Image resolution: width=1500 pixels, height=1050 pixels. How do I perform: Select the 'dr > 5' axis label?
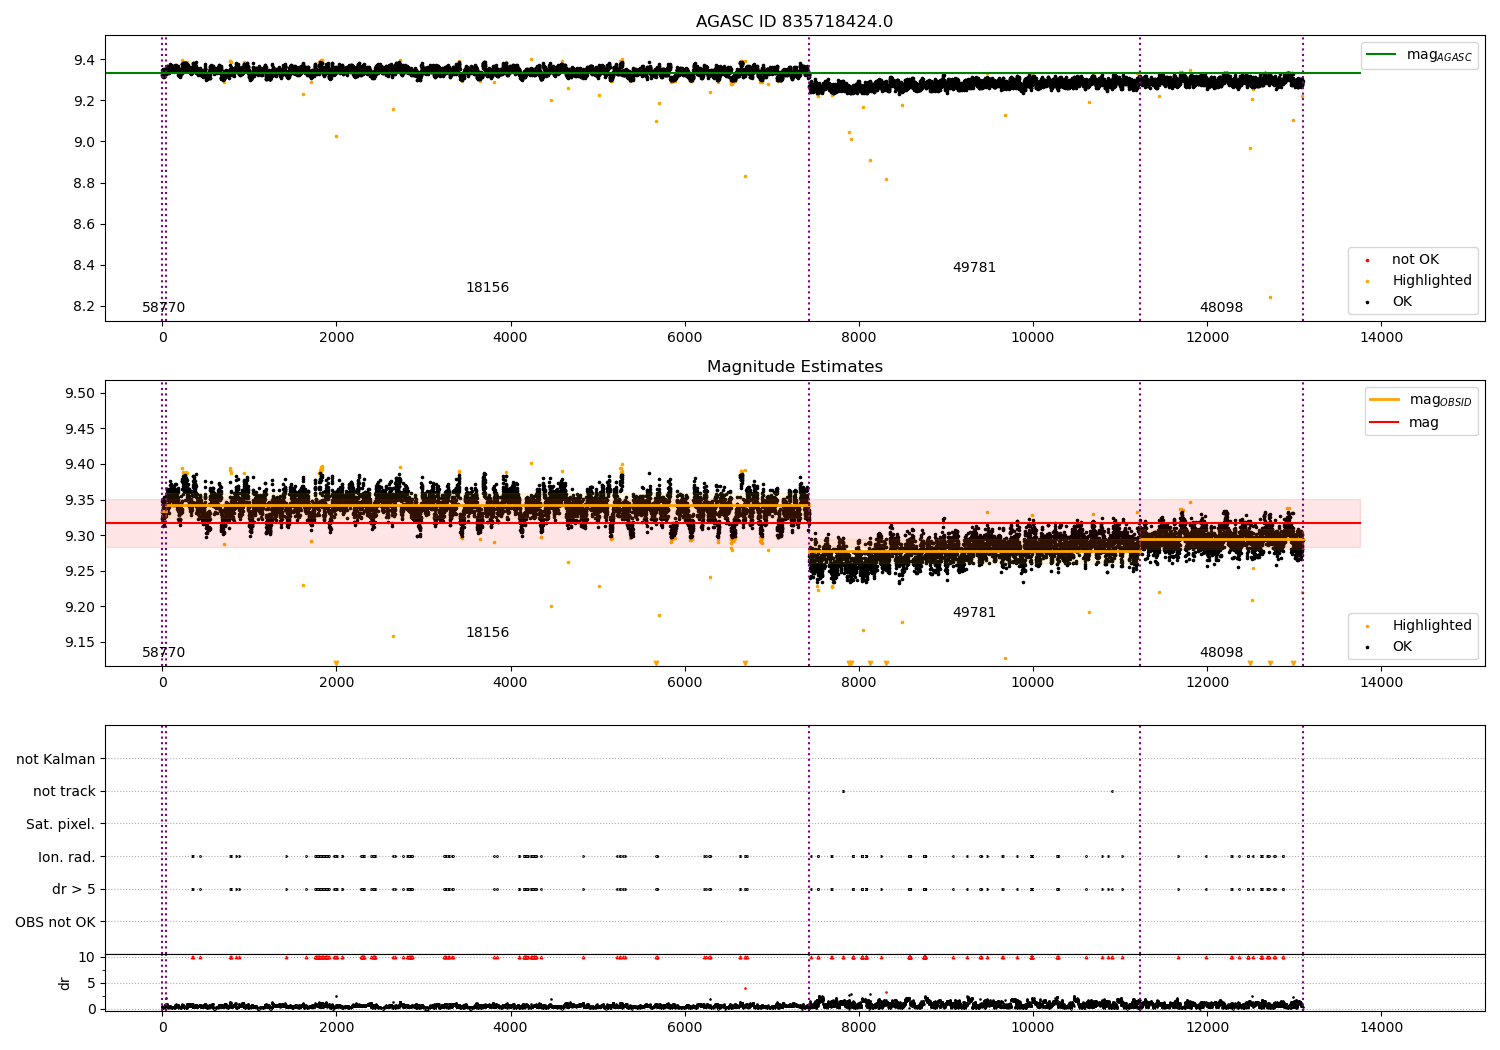click(x=74, y=890)
